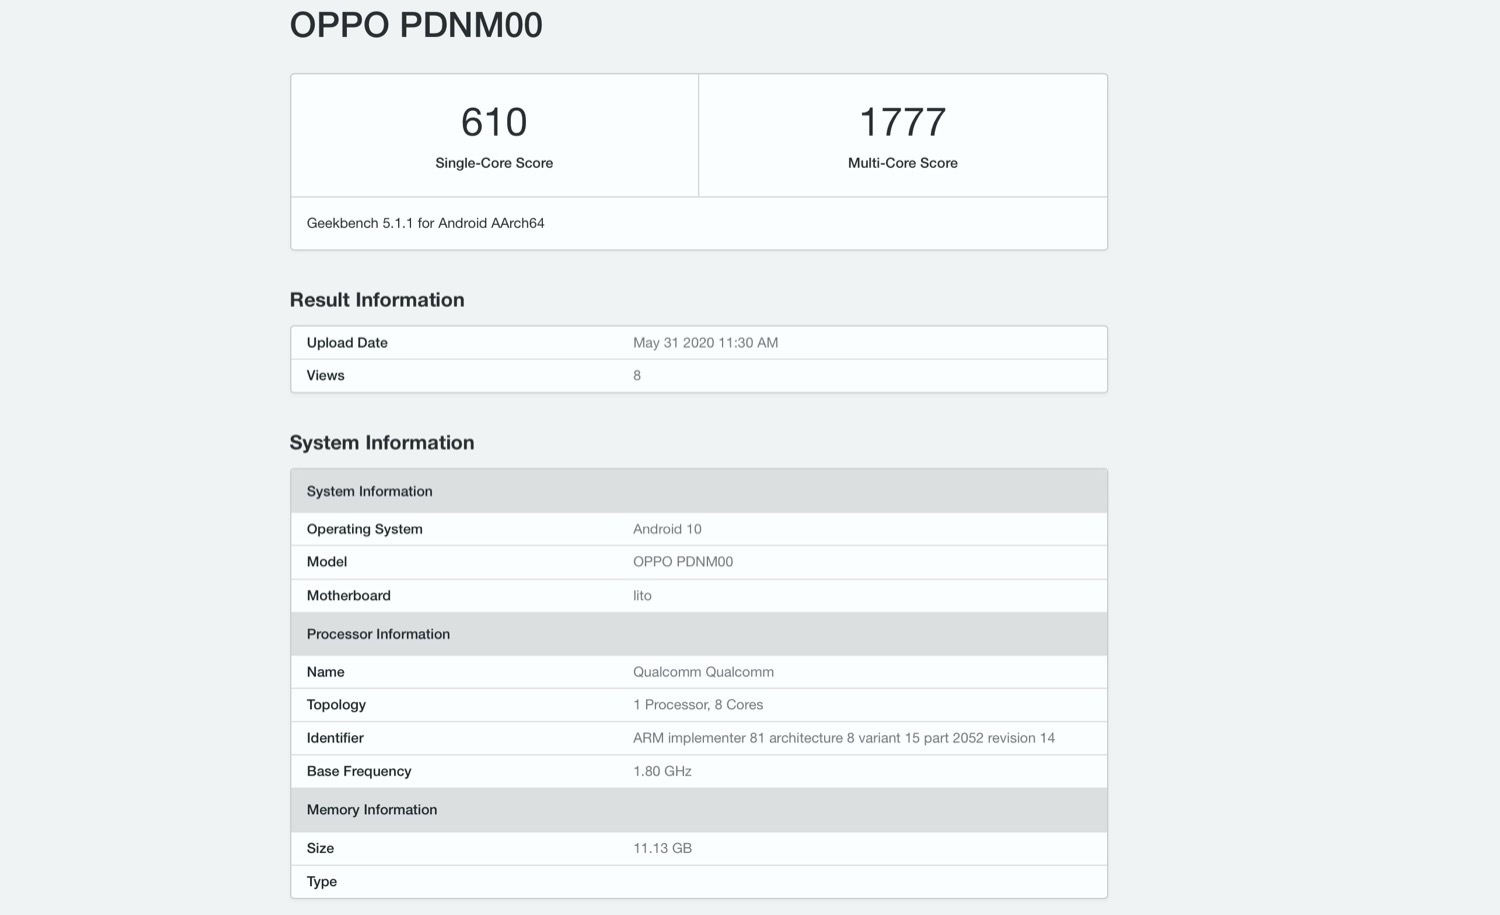The image size is (1500, 915).
Task: Click the OPPO PDNM00 page title
Action: [416, 25]
